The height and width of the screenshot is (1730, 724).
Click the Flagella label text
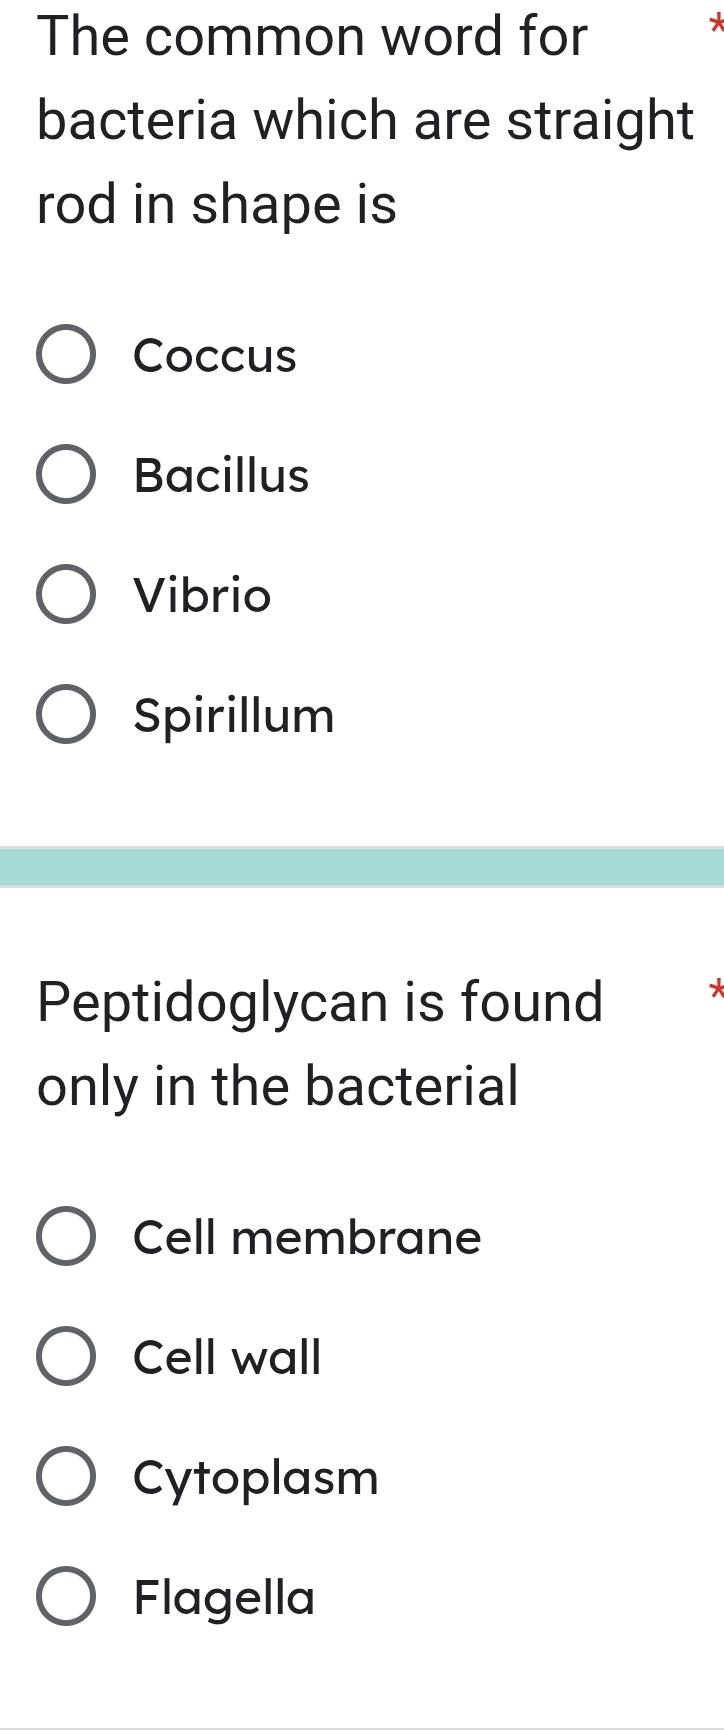click(225, 1598)
